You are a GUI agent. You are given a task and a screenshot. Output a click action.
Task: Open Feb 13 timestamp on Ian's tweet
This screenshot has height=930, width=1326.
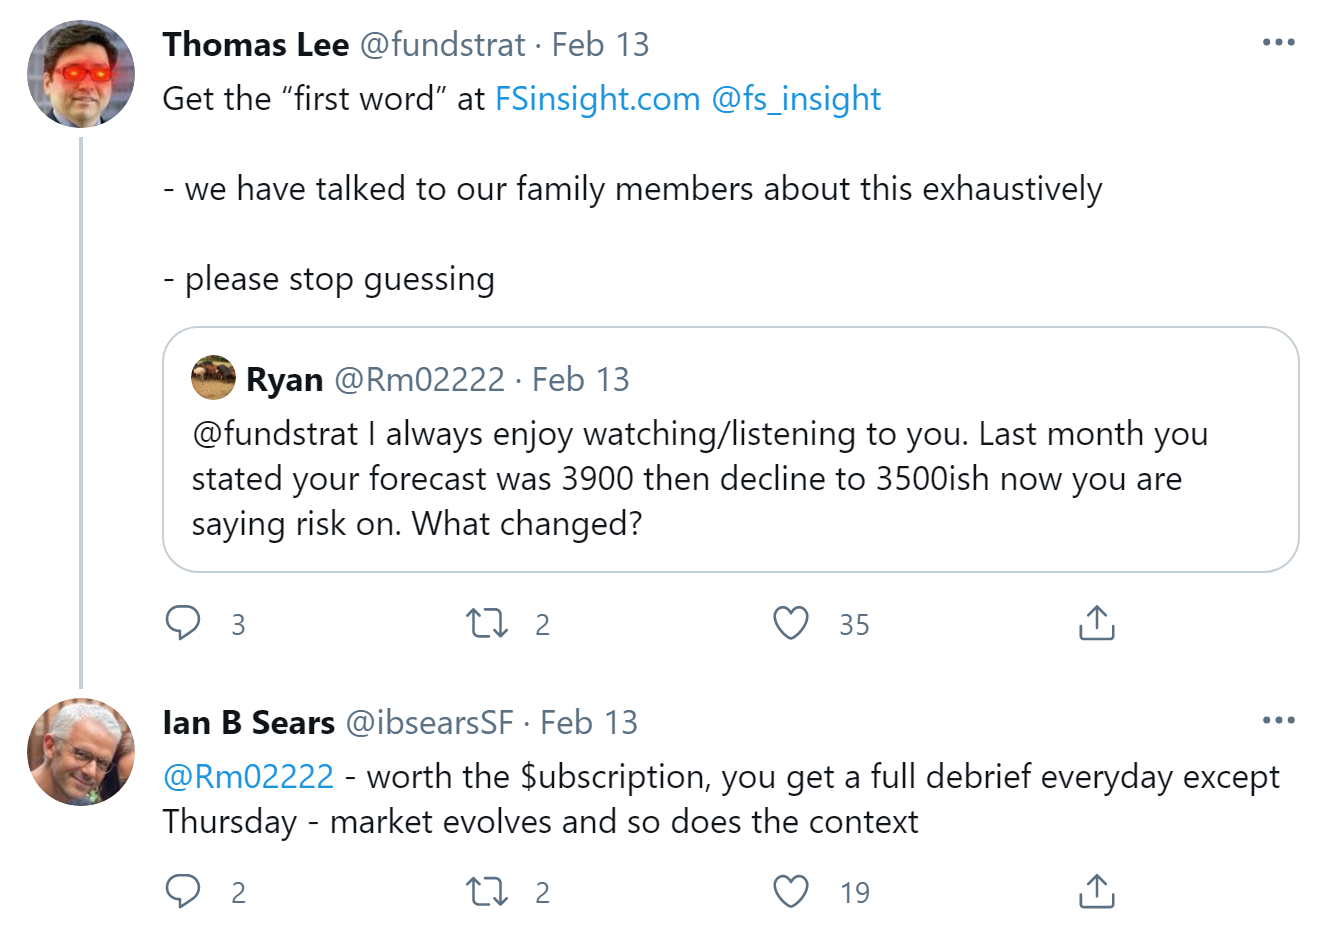tap(589, 723)
